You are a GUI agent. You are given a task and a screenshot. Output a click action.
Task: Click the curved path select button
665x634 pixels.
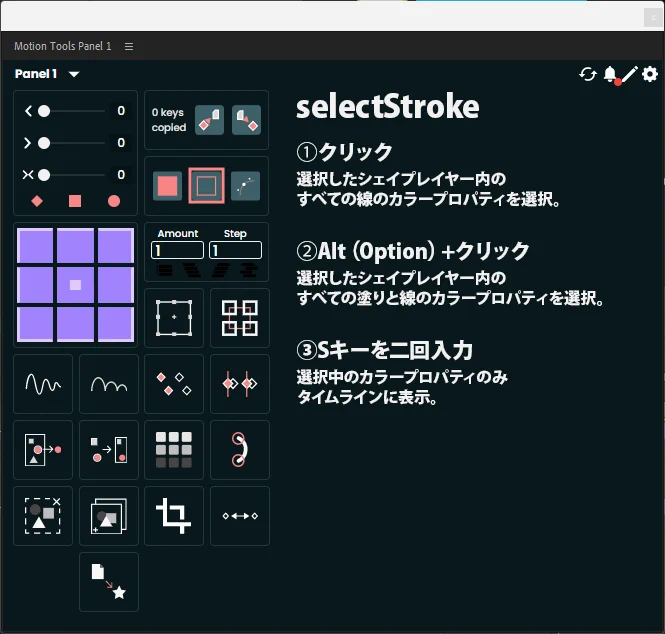[246, 186]
